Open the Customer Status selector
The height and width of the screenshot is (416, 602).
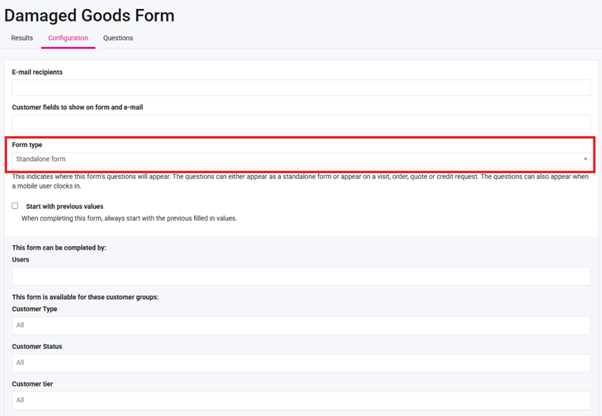pyautogui.click(x=300, y=362)
